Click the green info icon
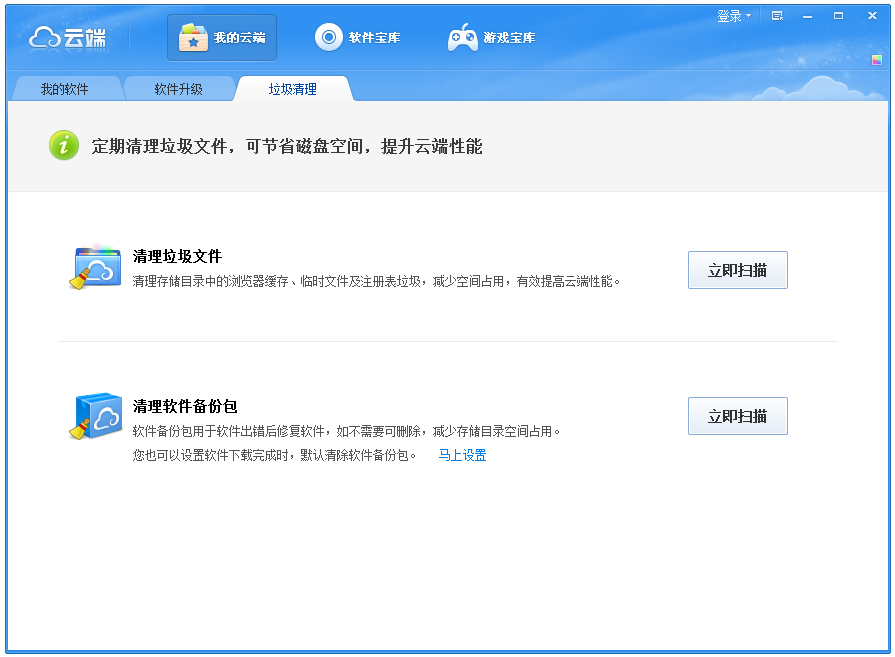 (x=63, y=146)
